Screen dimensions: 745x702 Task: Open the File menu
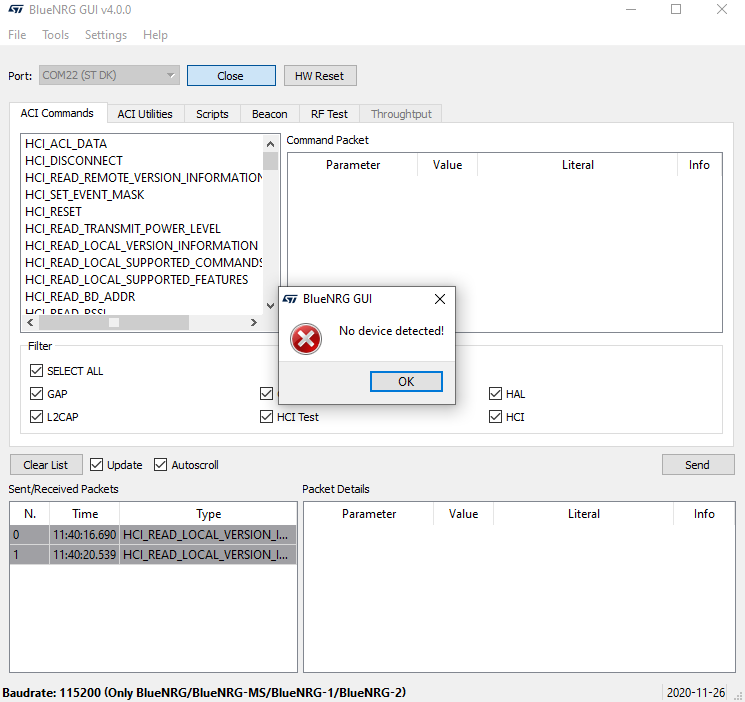pyautogui.click(x=17, y=35)
